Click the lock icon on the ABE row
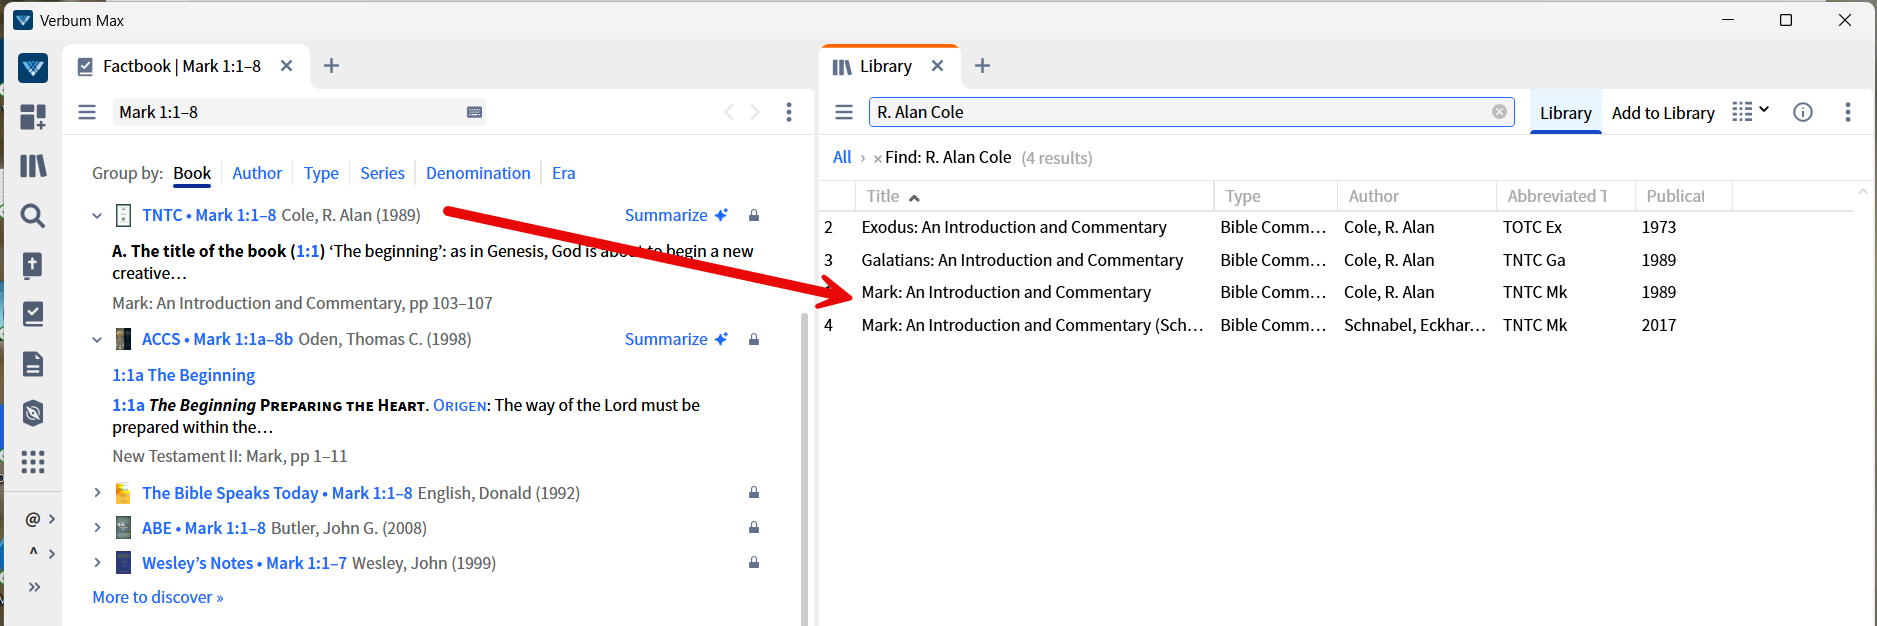Viewport: 1877px width, 626px height. [754, 527]
